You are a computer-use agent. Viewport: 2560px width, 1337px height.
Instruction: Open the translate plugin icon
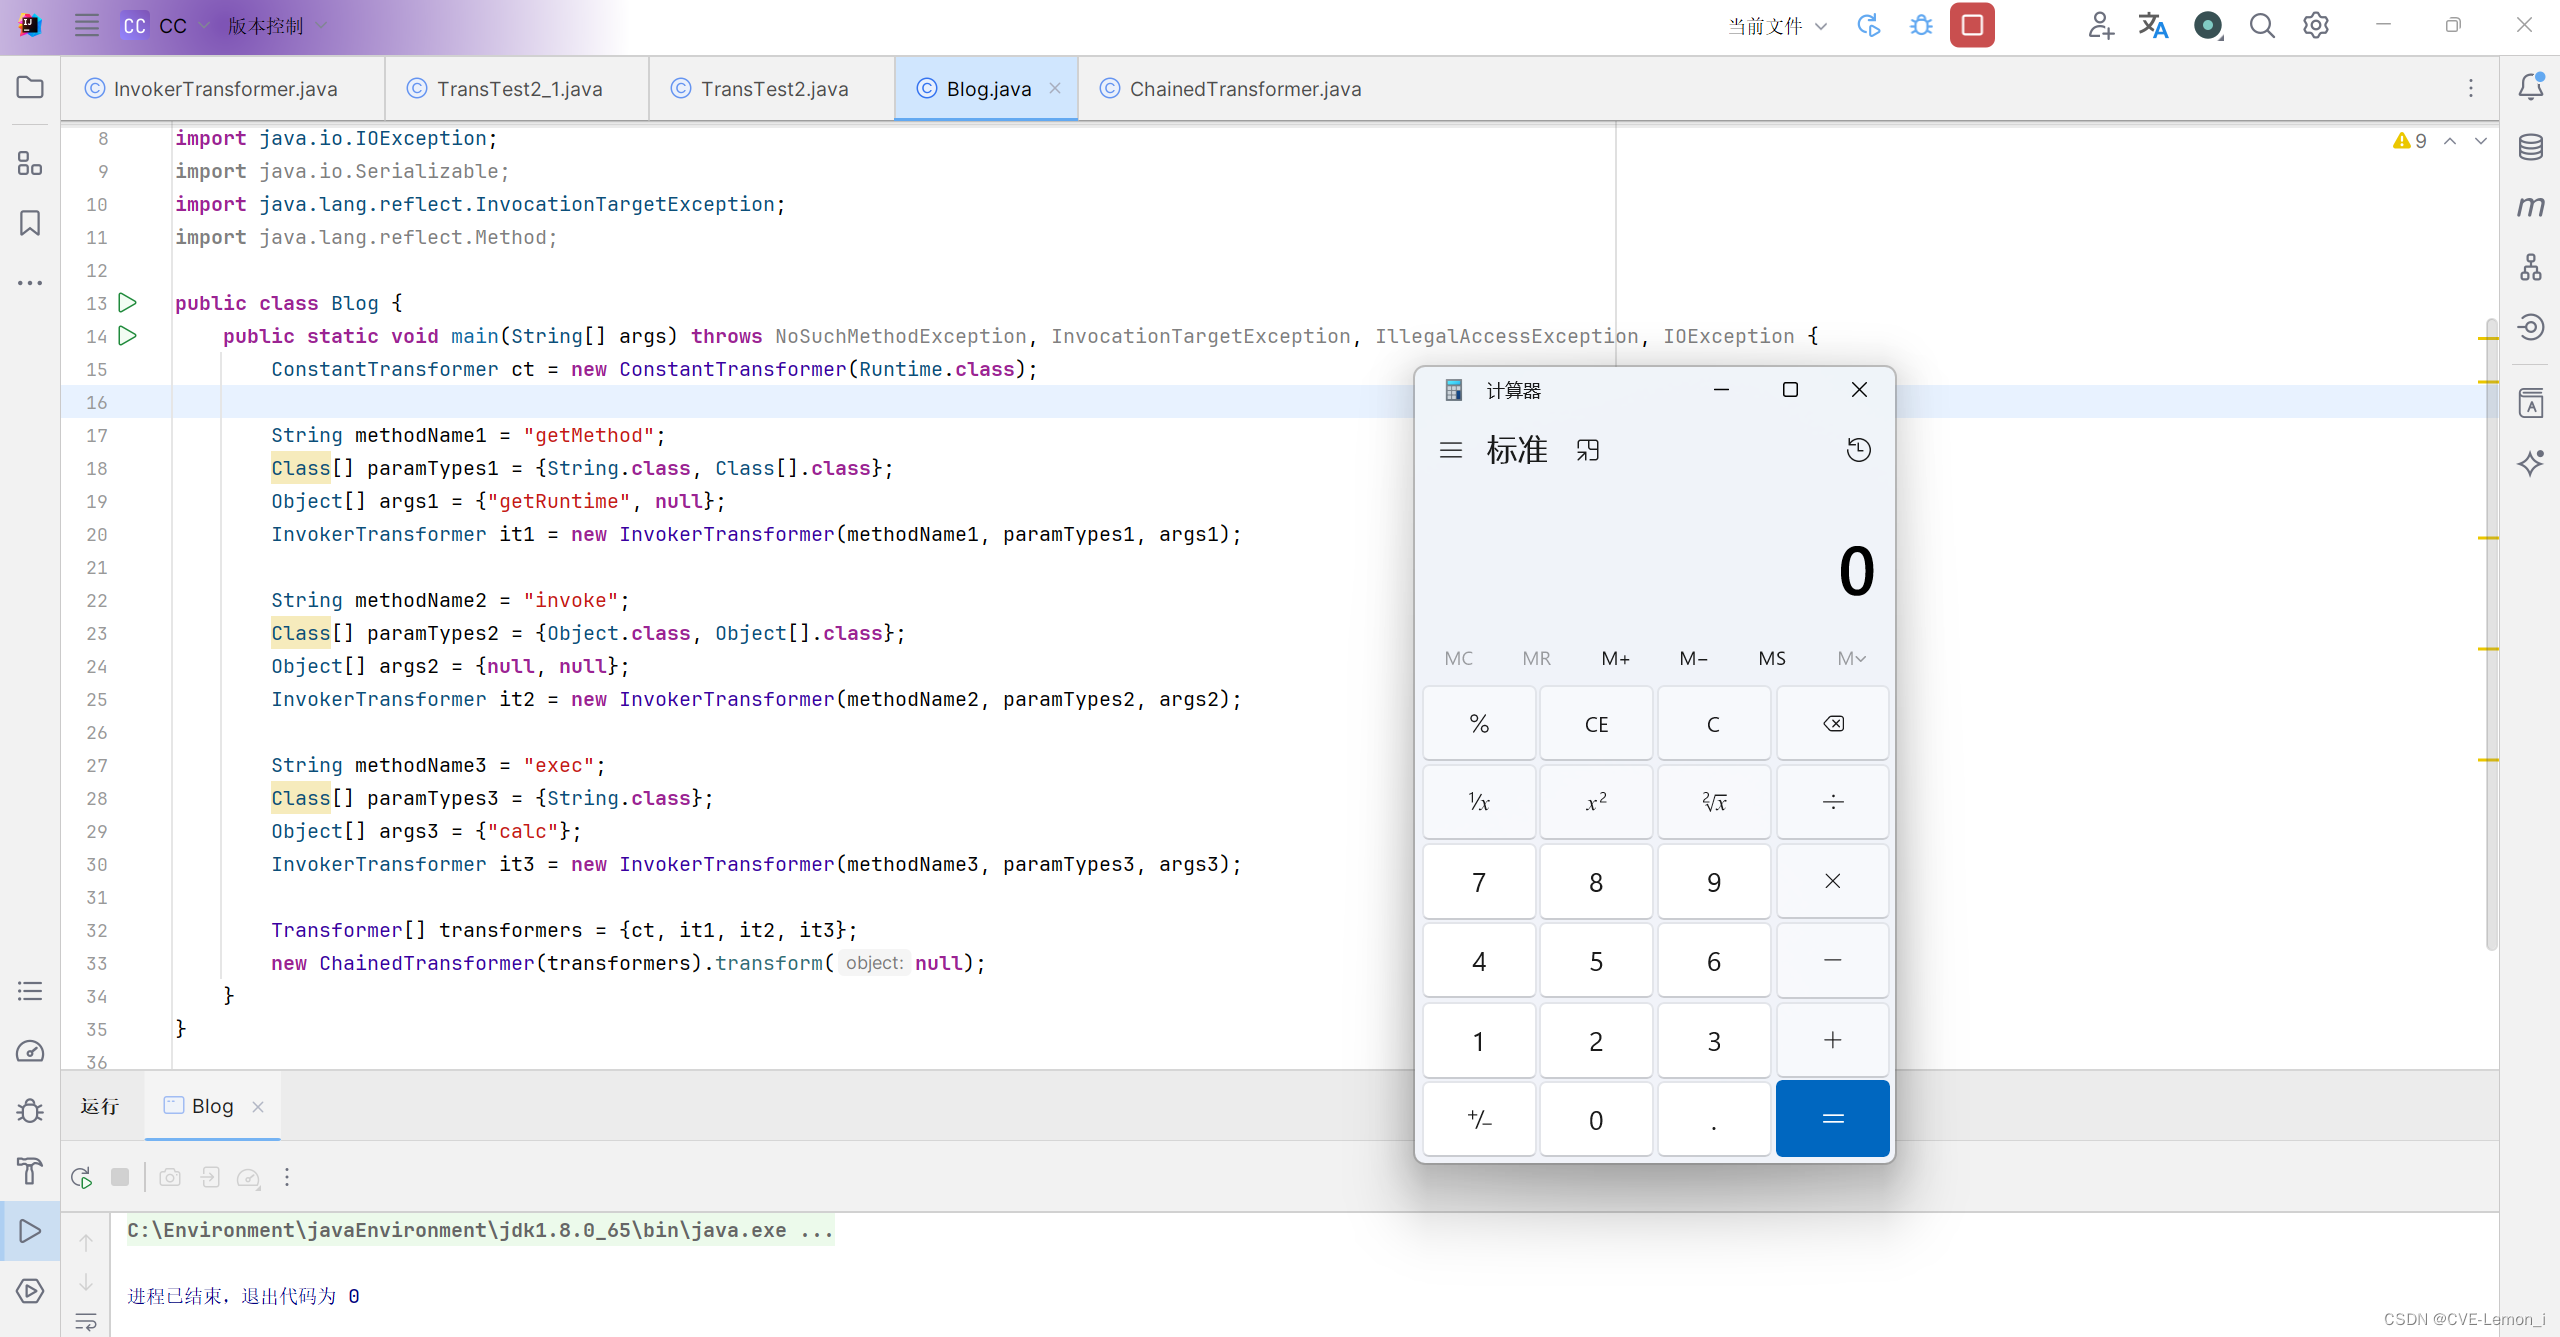click(2153, 26)
